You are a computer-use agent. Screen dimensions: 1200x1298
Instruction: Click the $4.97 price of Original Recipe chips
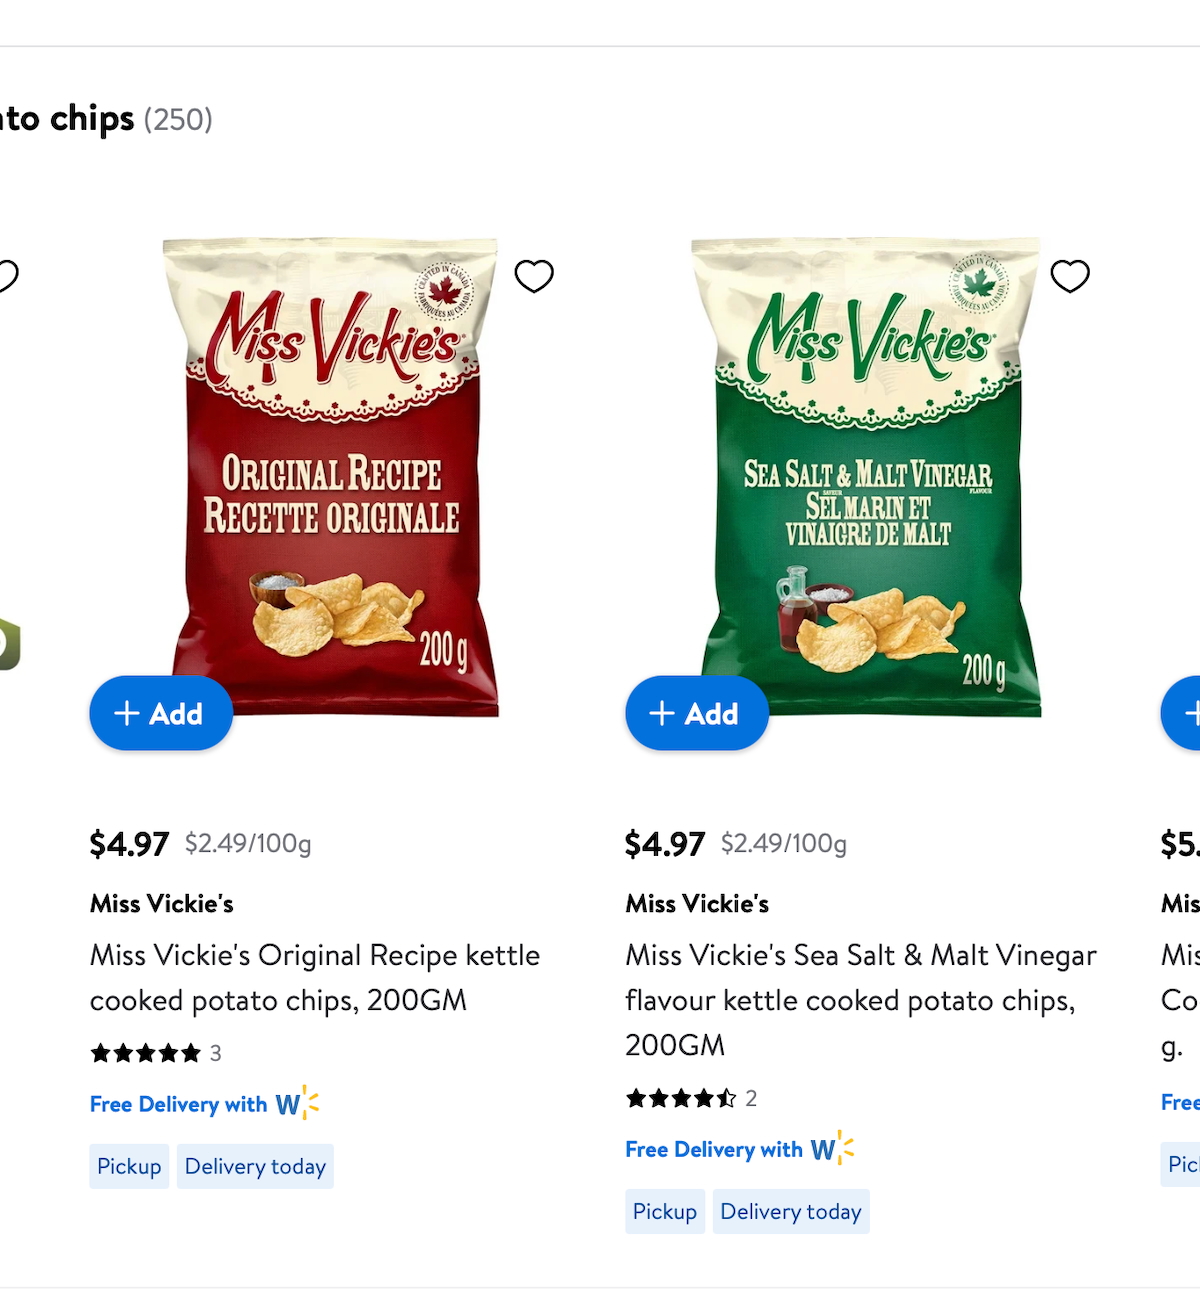coord(129,844)
